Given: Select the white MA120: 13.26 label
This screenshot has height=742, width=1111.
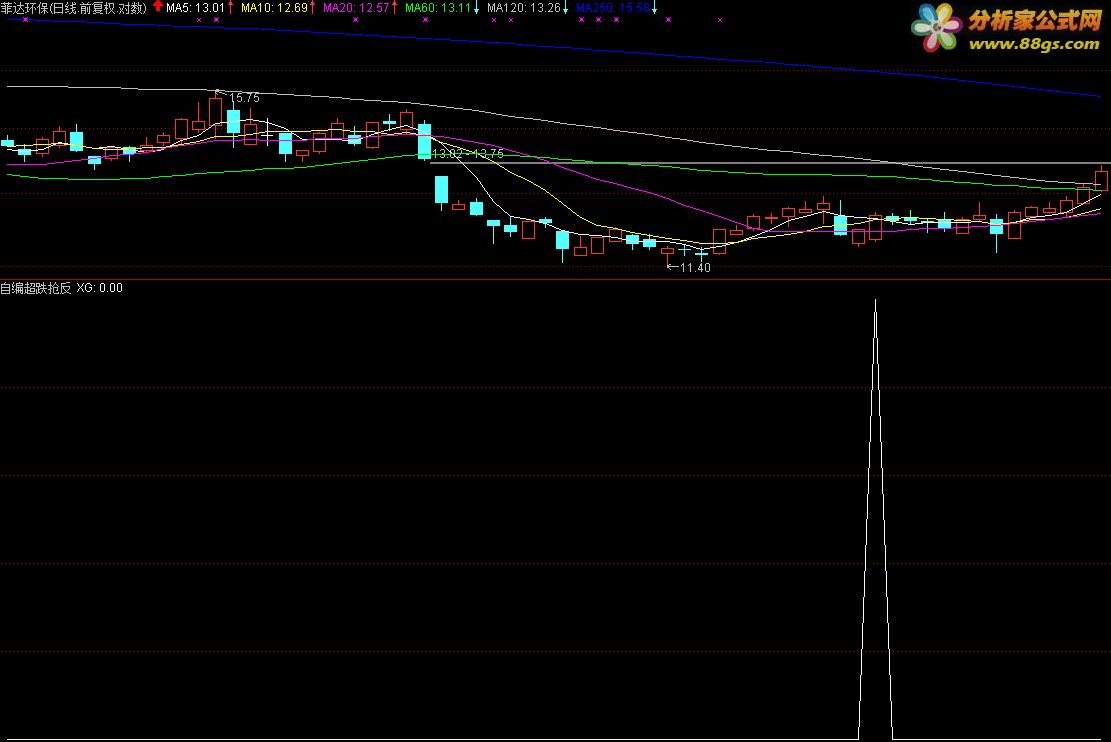Looking at the screenshot, I should pos(524,8).
